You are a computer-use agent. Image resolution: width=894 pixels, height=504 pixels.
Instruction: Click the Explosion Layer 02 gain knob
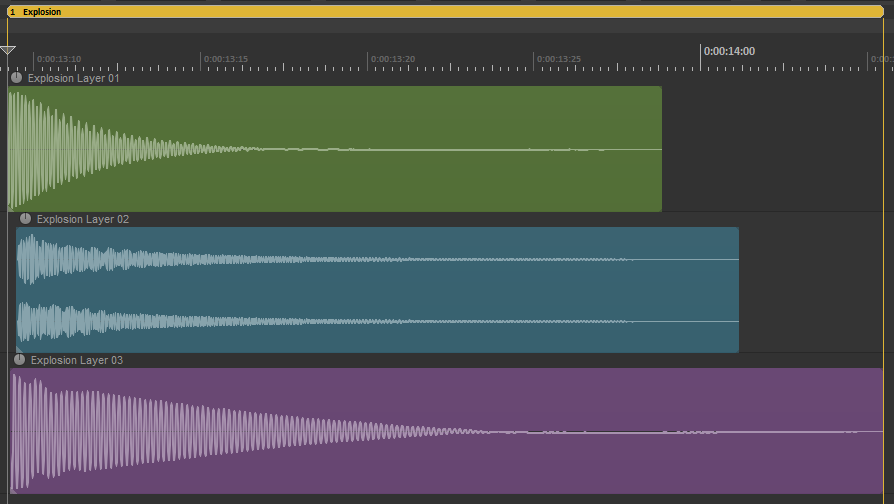(x=25, y=219)
